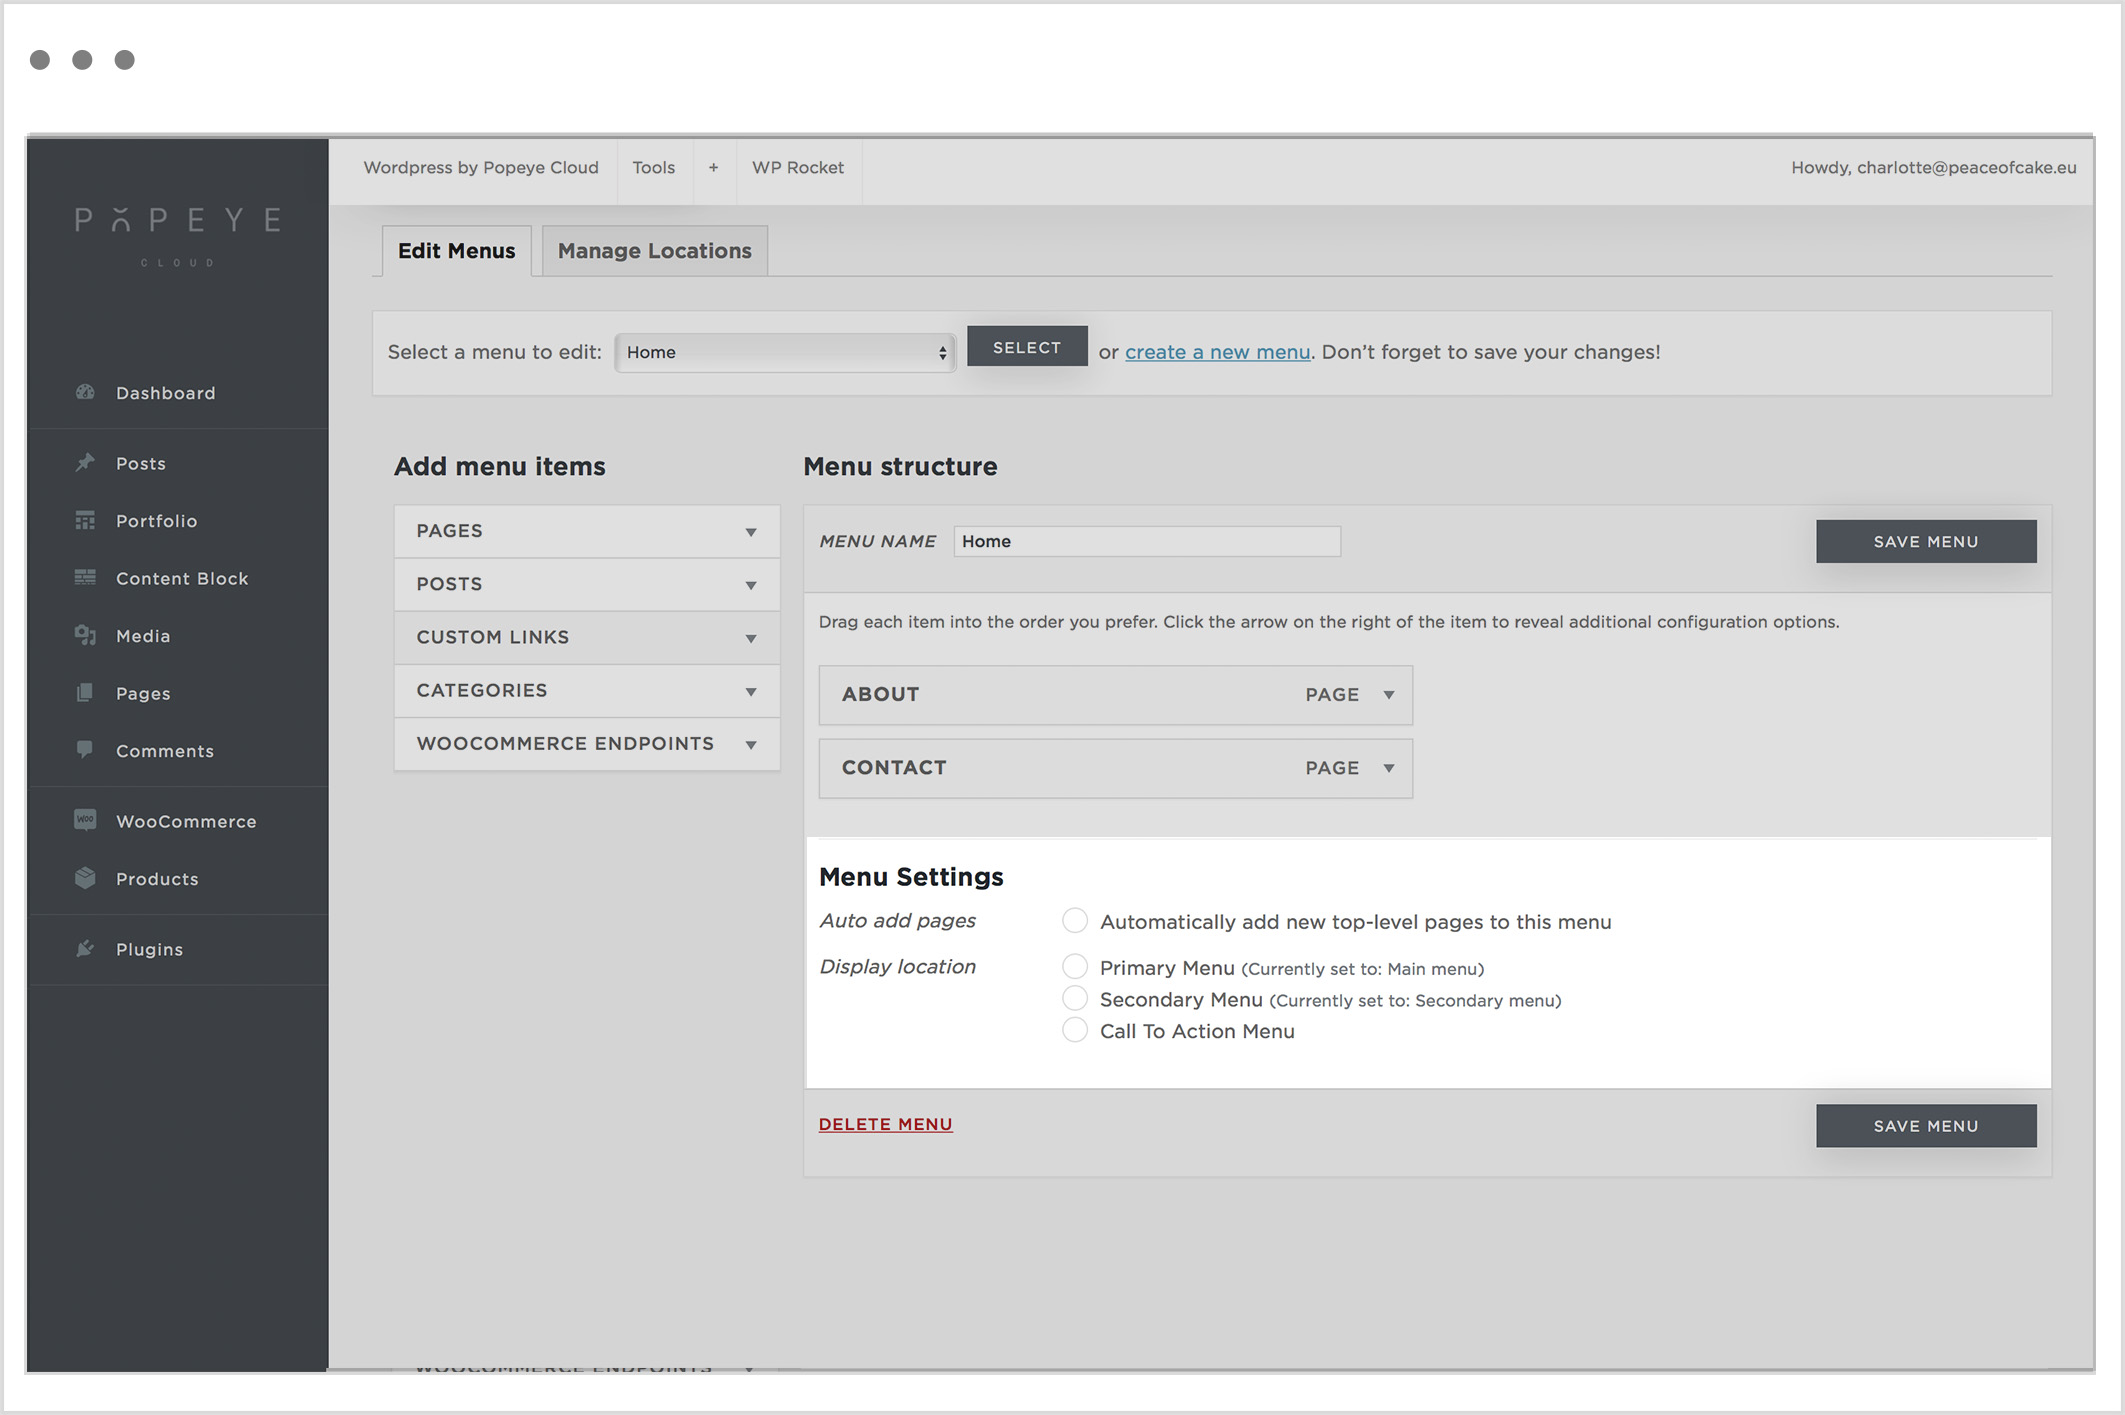This screenshot has height=1415, width=2125.
Task: Expand the About menu item options
Action: (1389, 695)
